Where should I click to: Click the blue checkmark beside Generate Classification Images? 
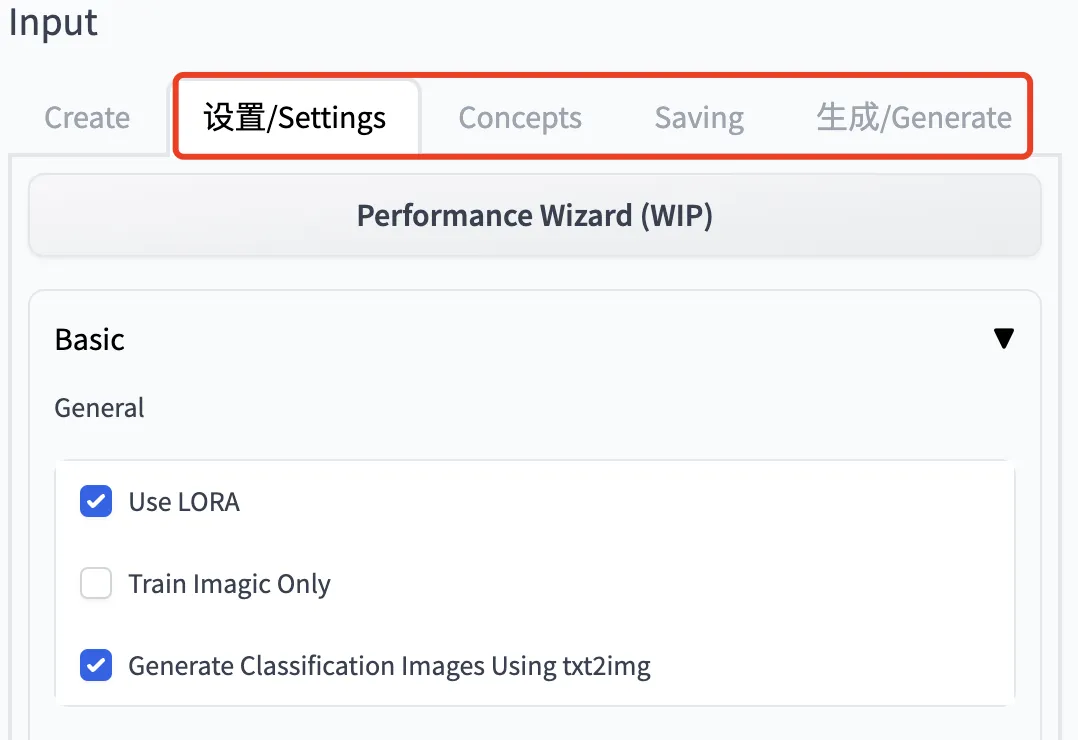(x=96, y=665)
